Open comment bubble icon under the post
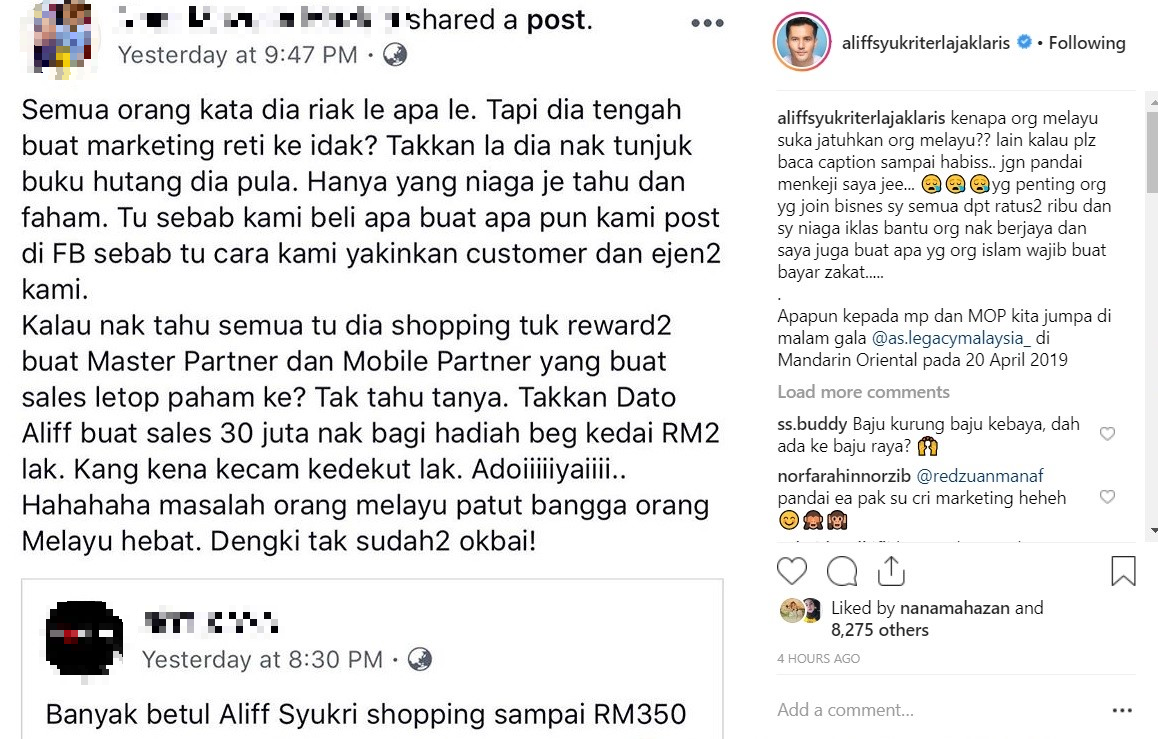Image resolution: width=1158 pixels, height=739 pixels. [842, 571]
